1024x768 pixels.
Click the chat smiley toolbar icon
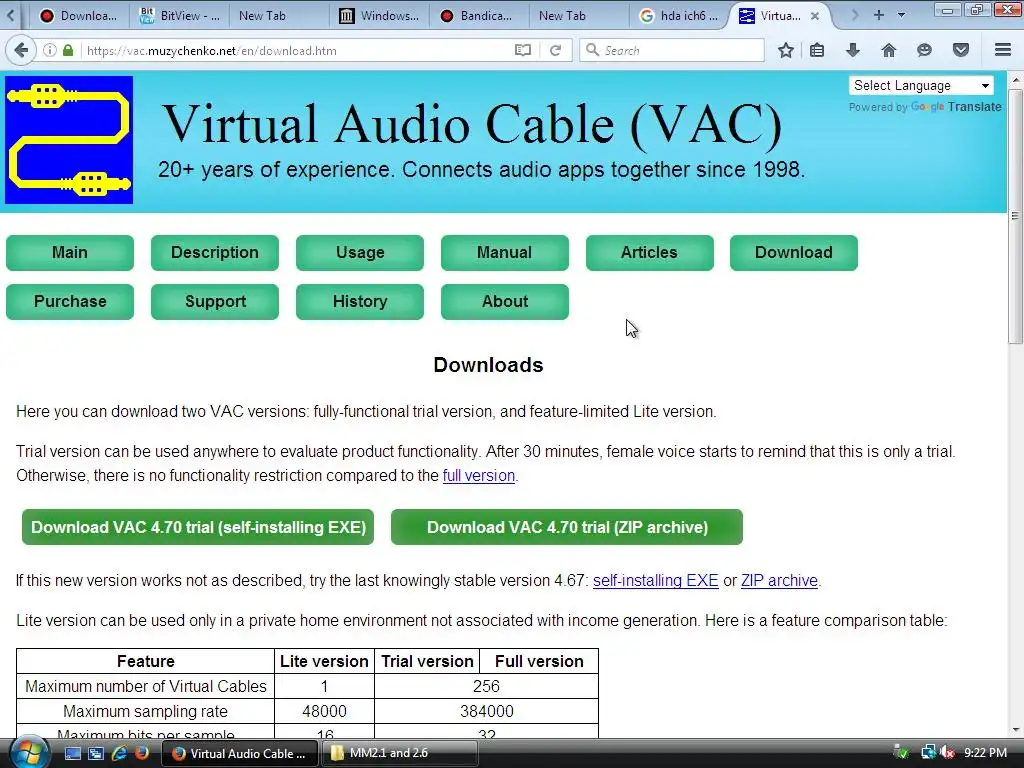924,50
